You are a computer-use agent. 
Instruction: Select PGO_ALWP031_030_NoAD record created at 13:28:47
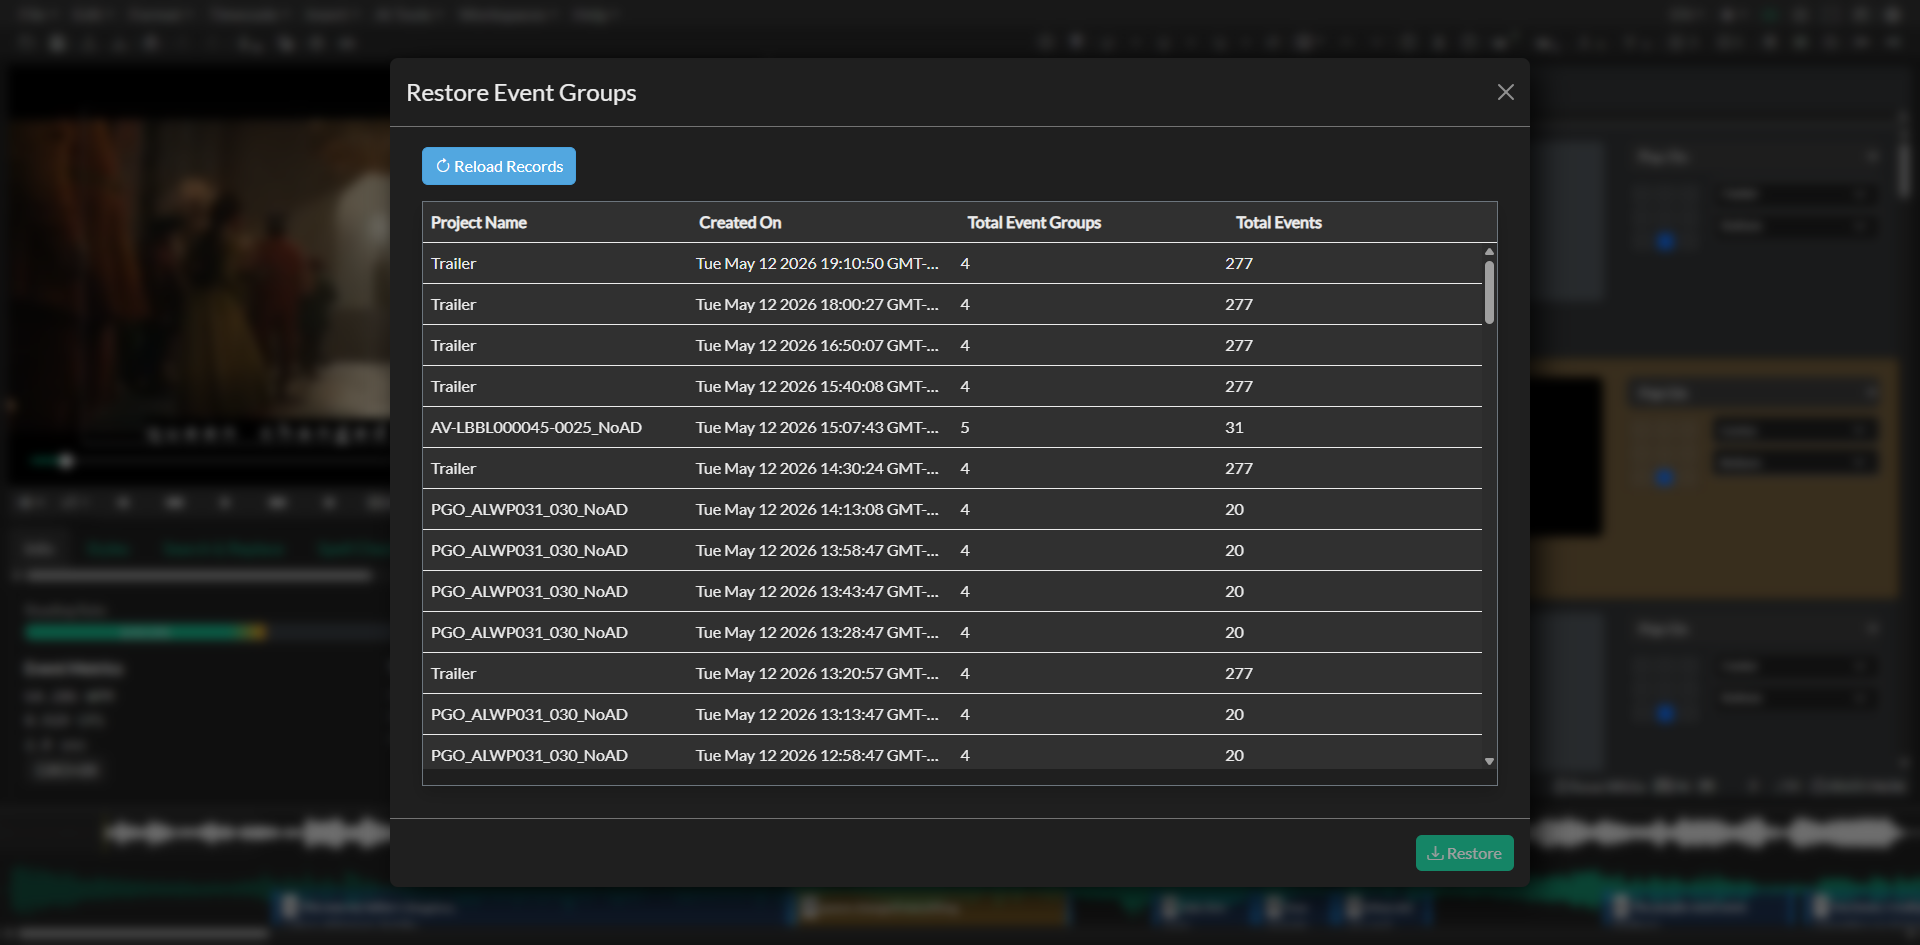(x=952, y=632)
